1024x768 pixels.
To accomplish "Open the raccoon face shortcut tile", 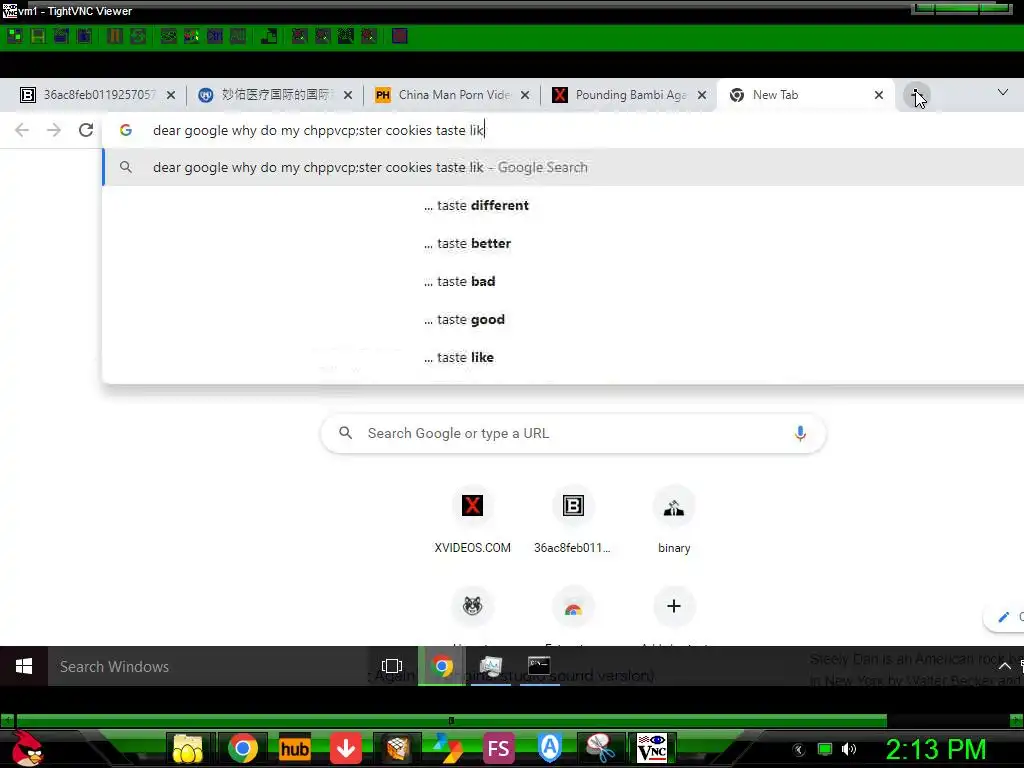I will 472,607.
